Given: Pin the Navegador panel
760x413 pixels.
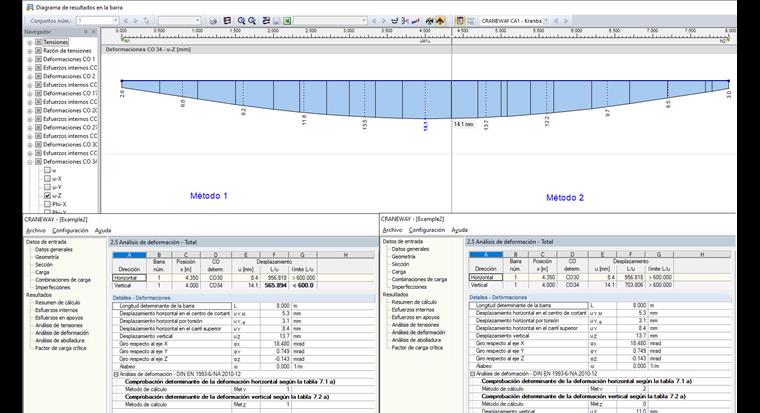Looking at the screenshot, I should coord(86,32).
